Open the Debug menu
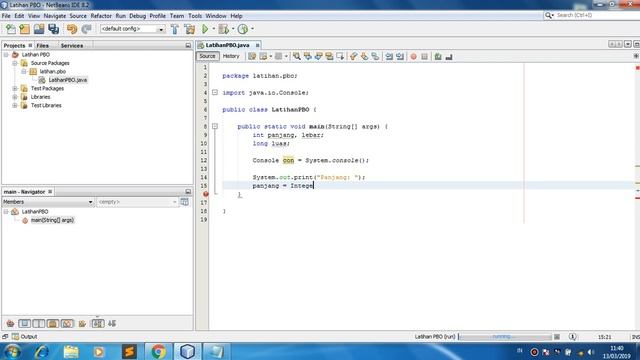The width and height of the screenshot is (640, 360). pyautogui.click(x=138, y=16)
